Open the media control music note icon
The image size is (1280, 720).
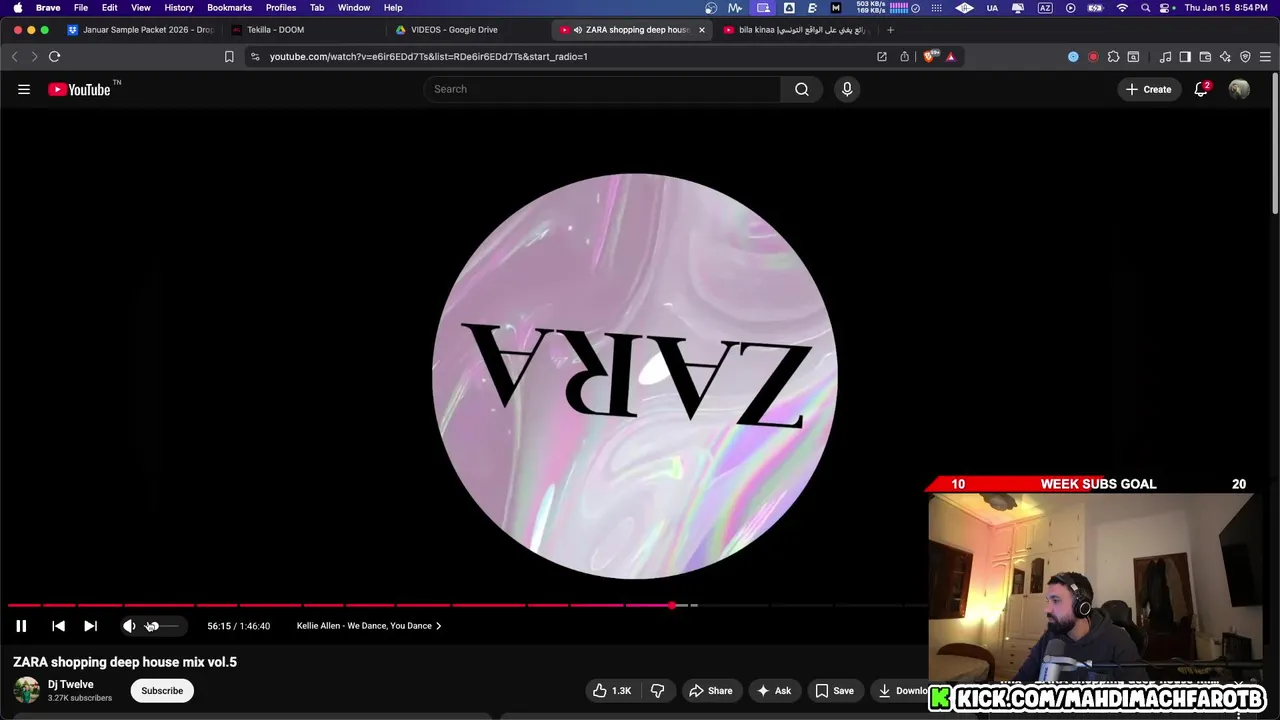click(x=1165, y=57)
